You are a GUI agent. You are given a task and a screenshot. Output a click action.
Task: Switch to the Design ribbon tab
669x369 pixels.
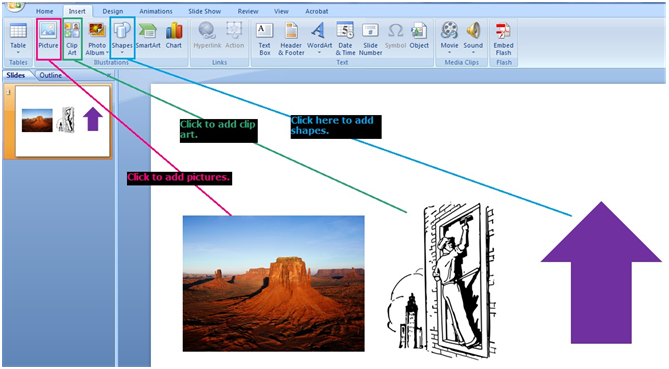113,11
